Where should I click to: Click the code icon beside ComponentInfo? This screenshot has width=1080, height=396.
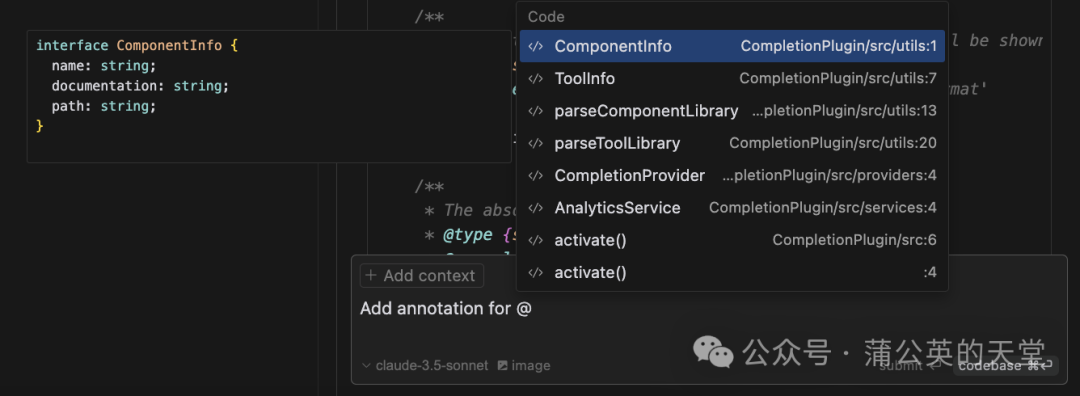[x=535, y=47]
